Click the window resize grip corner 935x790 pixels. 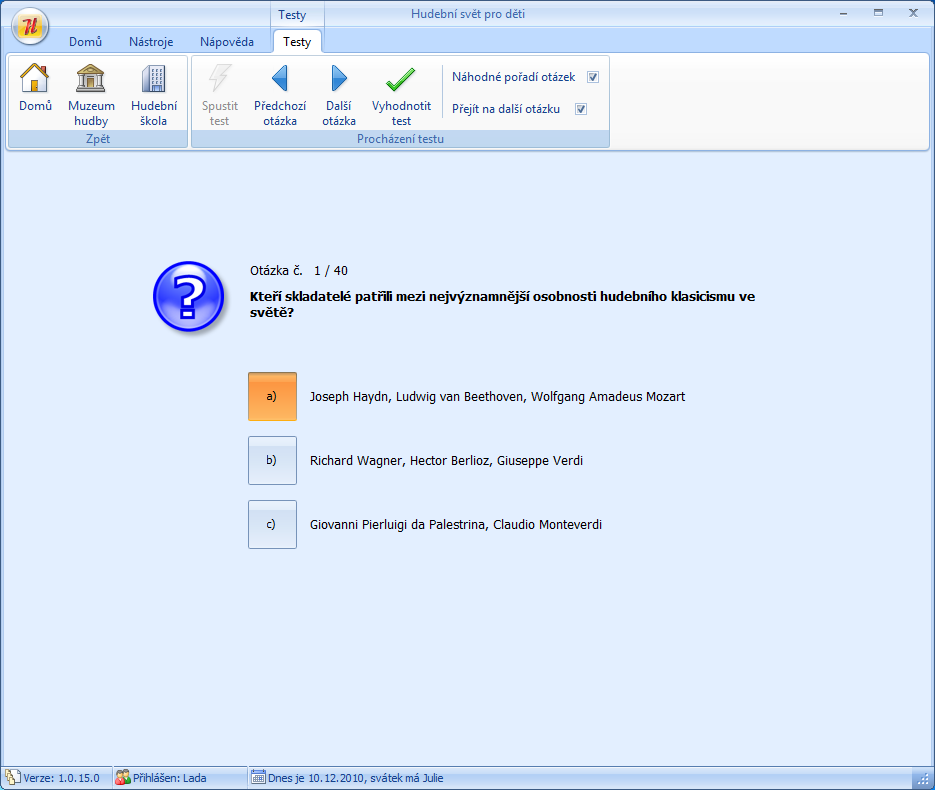click(922, 778)
